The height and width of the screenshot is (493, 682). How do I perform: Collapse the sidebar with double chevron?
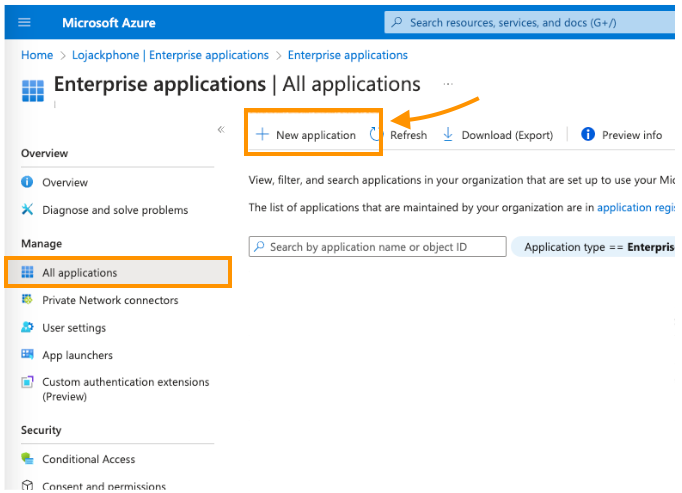(221, 129)
